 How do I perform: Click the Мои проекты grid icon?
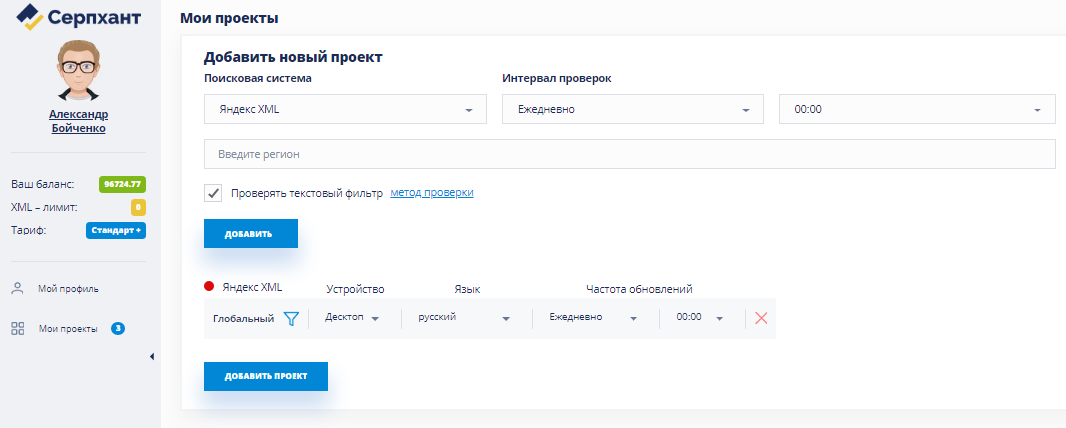(x=17, y=328)
